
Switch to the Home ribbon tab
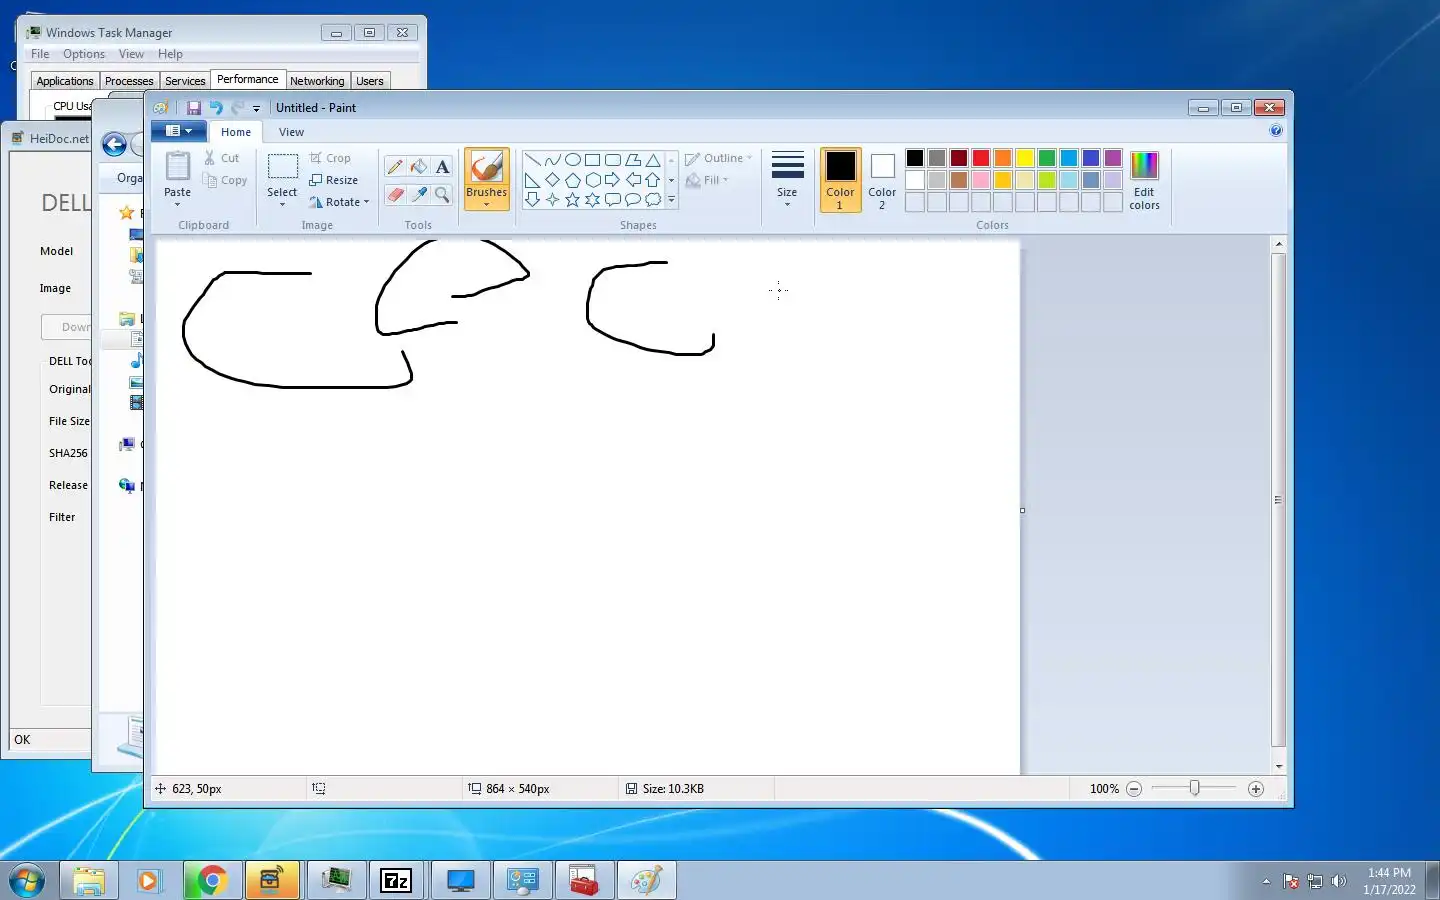click(x=236, y=132)
